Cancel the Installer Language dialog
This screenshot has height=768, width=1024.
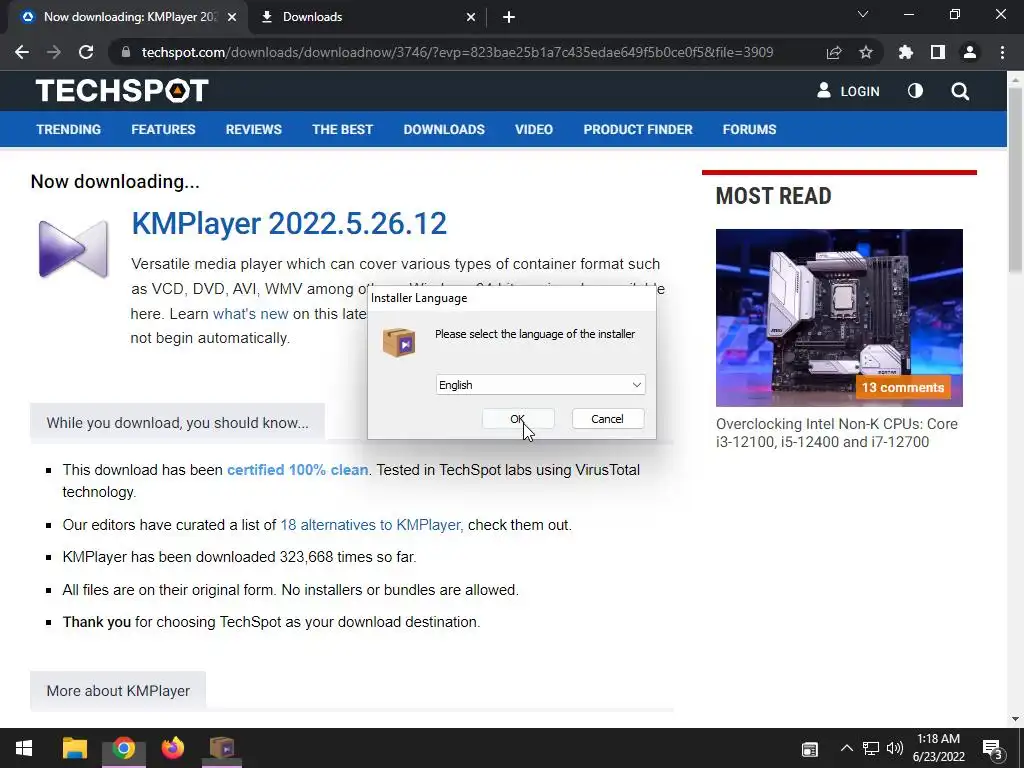pyautogui.click(x=607, y=419)
